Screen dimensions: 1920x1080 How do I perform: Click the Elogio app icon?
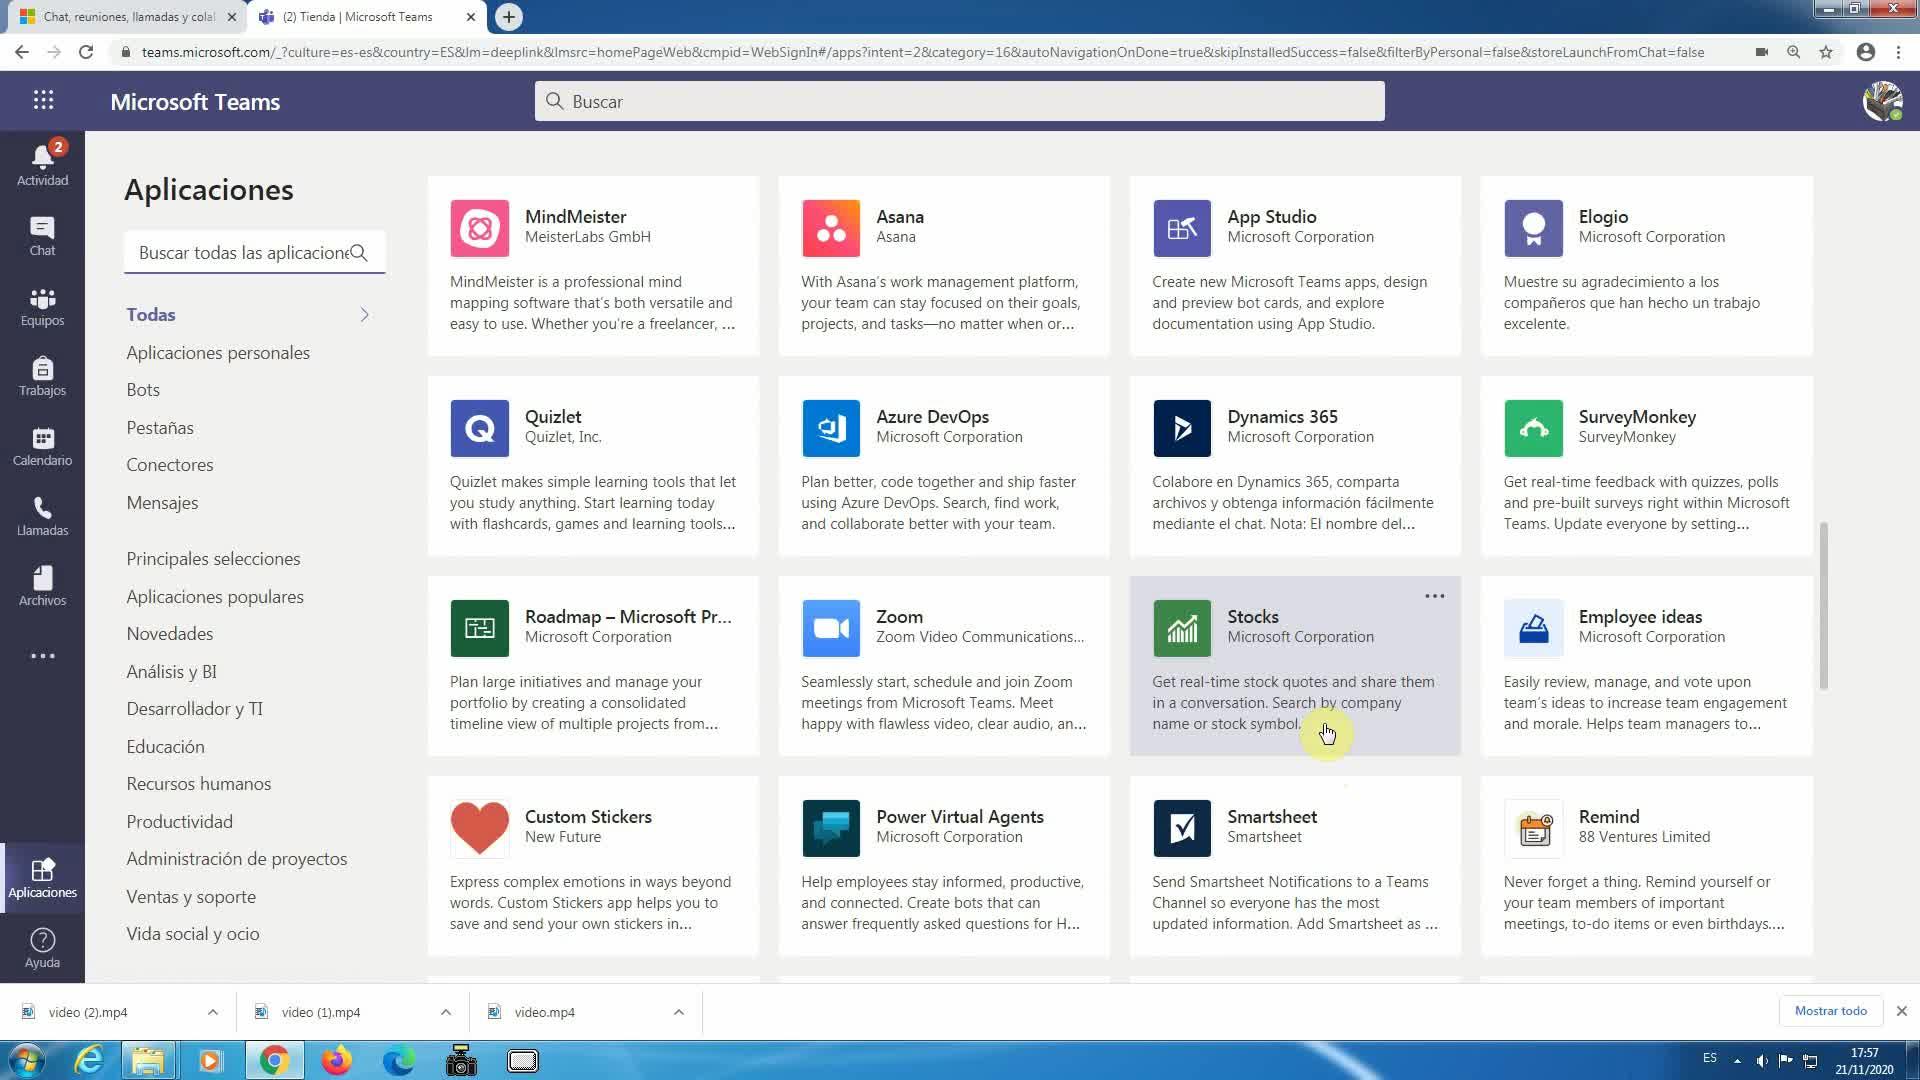pos(1533,228)
